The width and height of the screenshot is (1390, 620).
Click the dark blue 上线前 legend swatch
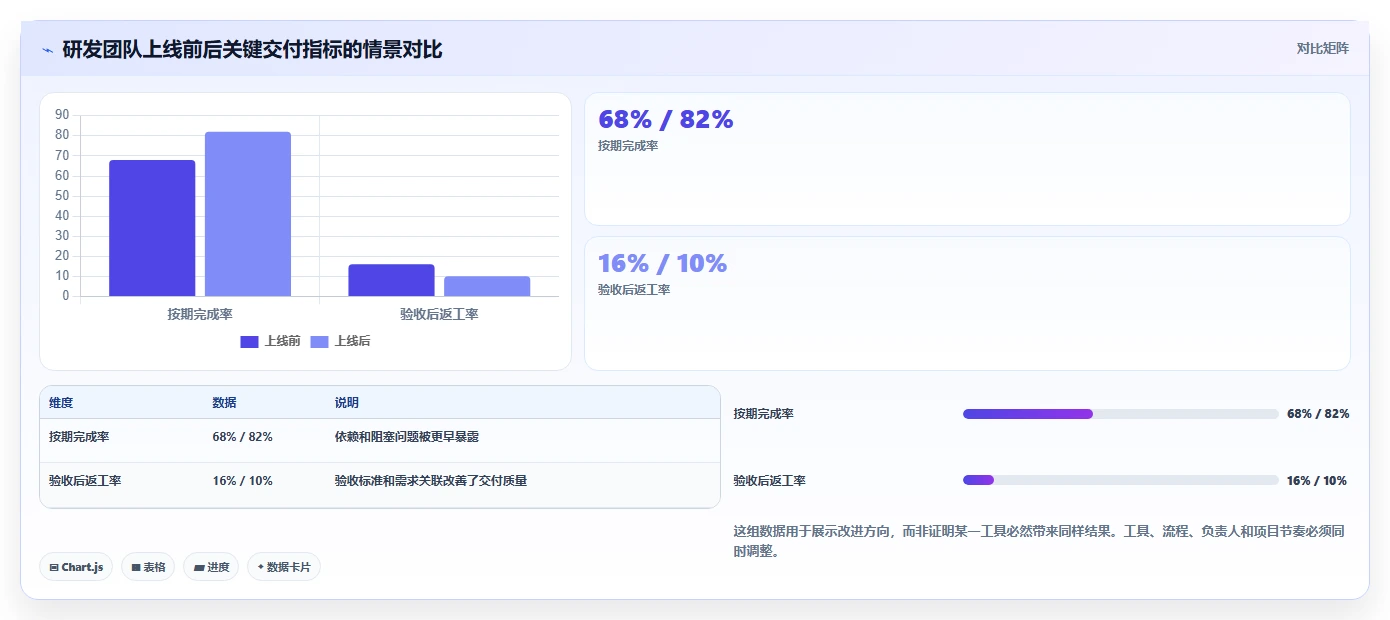point(249,342)
